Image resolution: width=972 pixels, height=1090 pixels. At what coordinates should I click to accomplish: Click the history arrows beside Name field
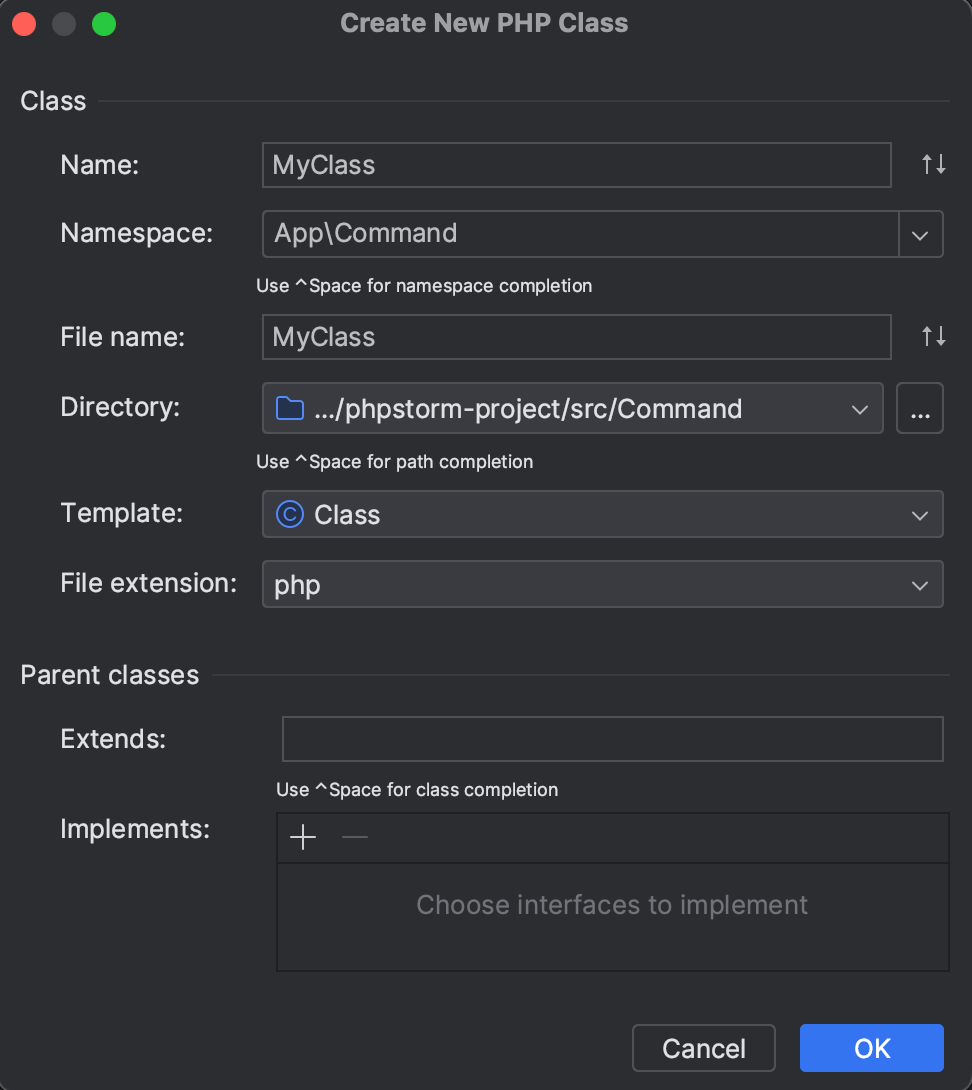coord(931,165)
